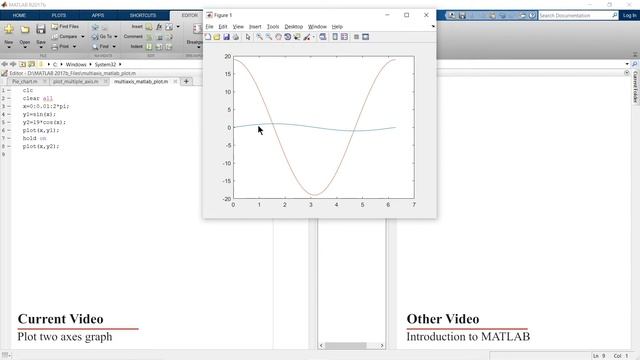
Task: Click the Up One Level folder icon
Action: pyautogui.click(x=22, y=64)
